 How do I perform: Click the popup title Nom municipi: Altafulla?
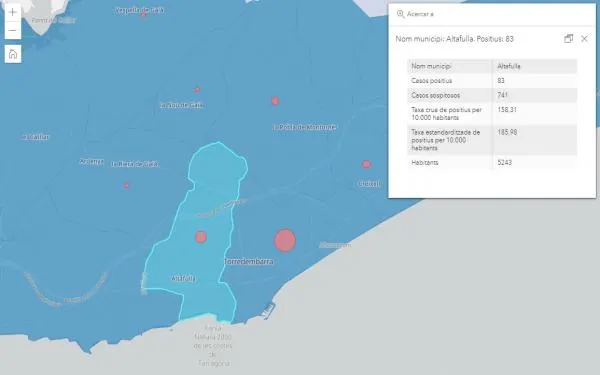tap(455, 39)
